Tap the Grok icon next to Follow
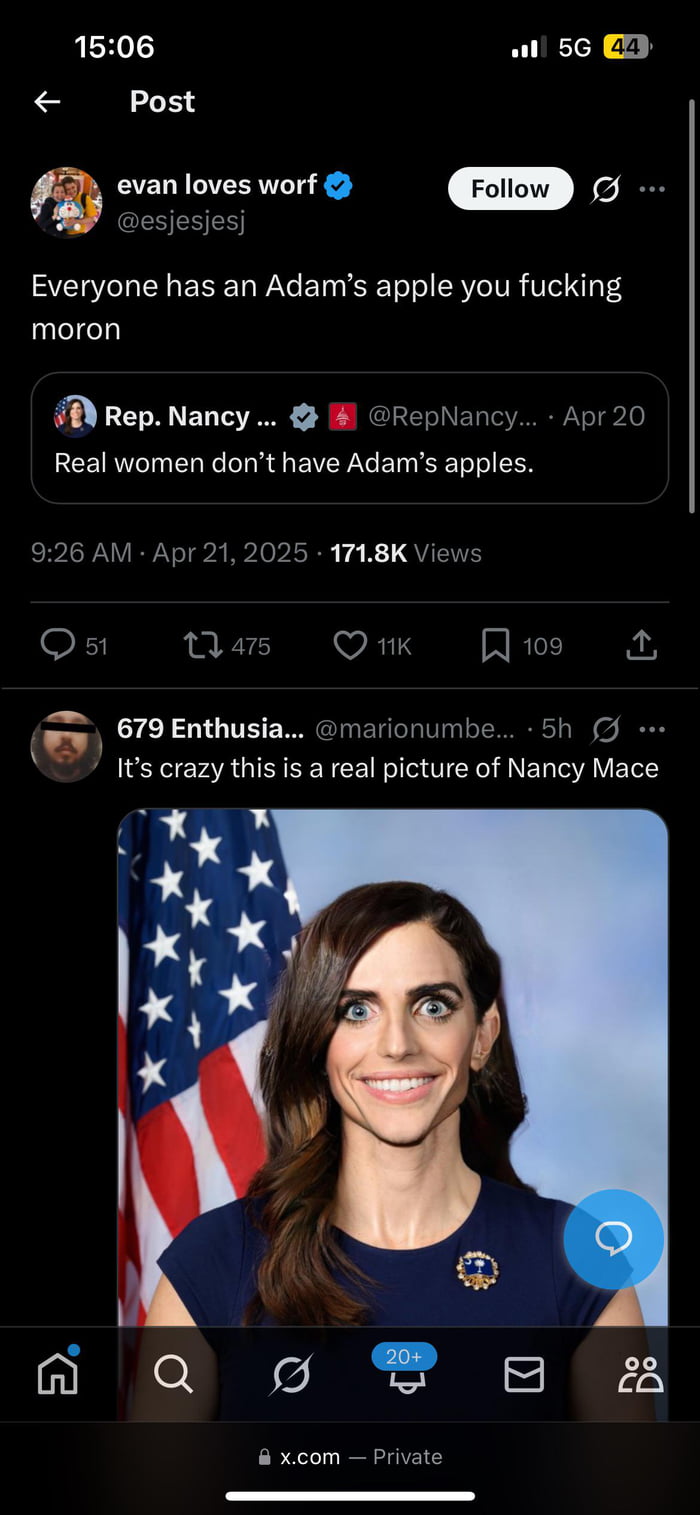The image size is (700, 1515). [x=607, y=188]
